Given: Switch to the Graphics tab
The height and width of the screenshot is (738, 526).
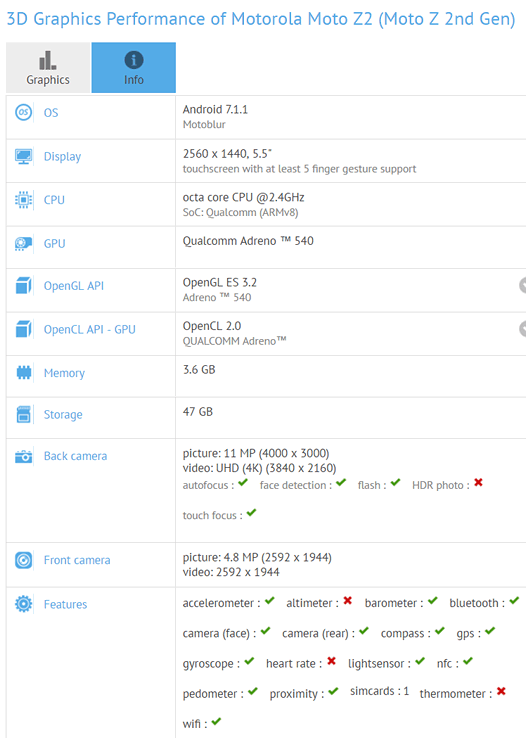Looking at the screenshot, I should [48, 68].
